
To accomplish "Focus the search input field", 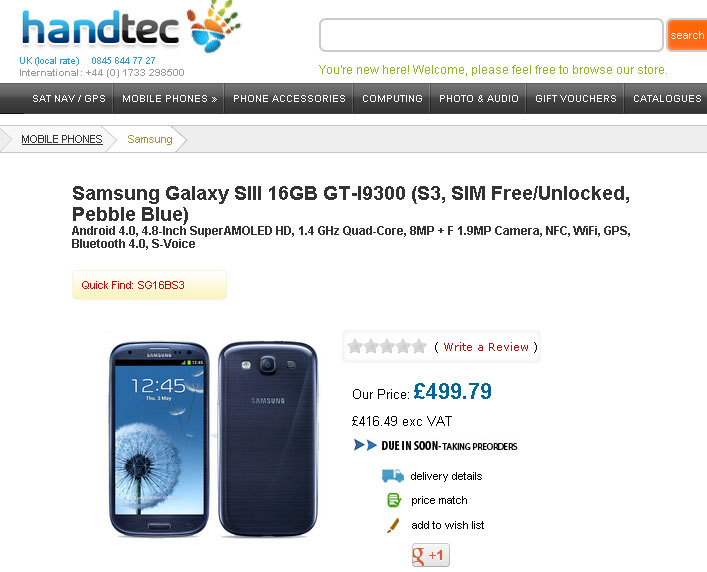I will click(x=491, y=35).
